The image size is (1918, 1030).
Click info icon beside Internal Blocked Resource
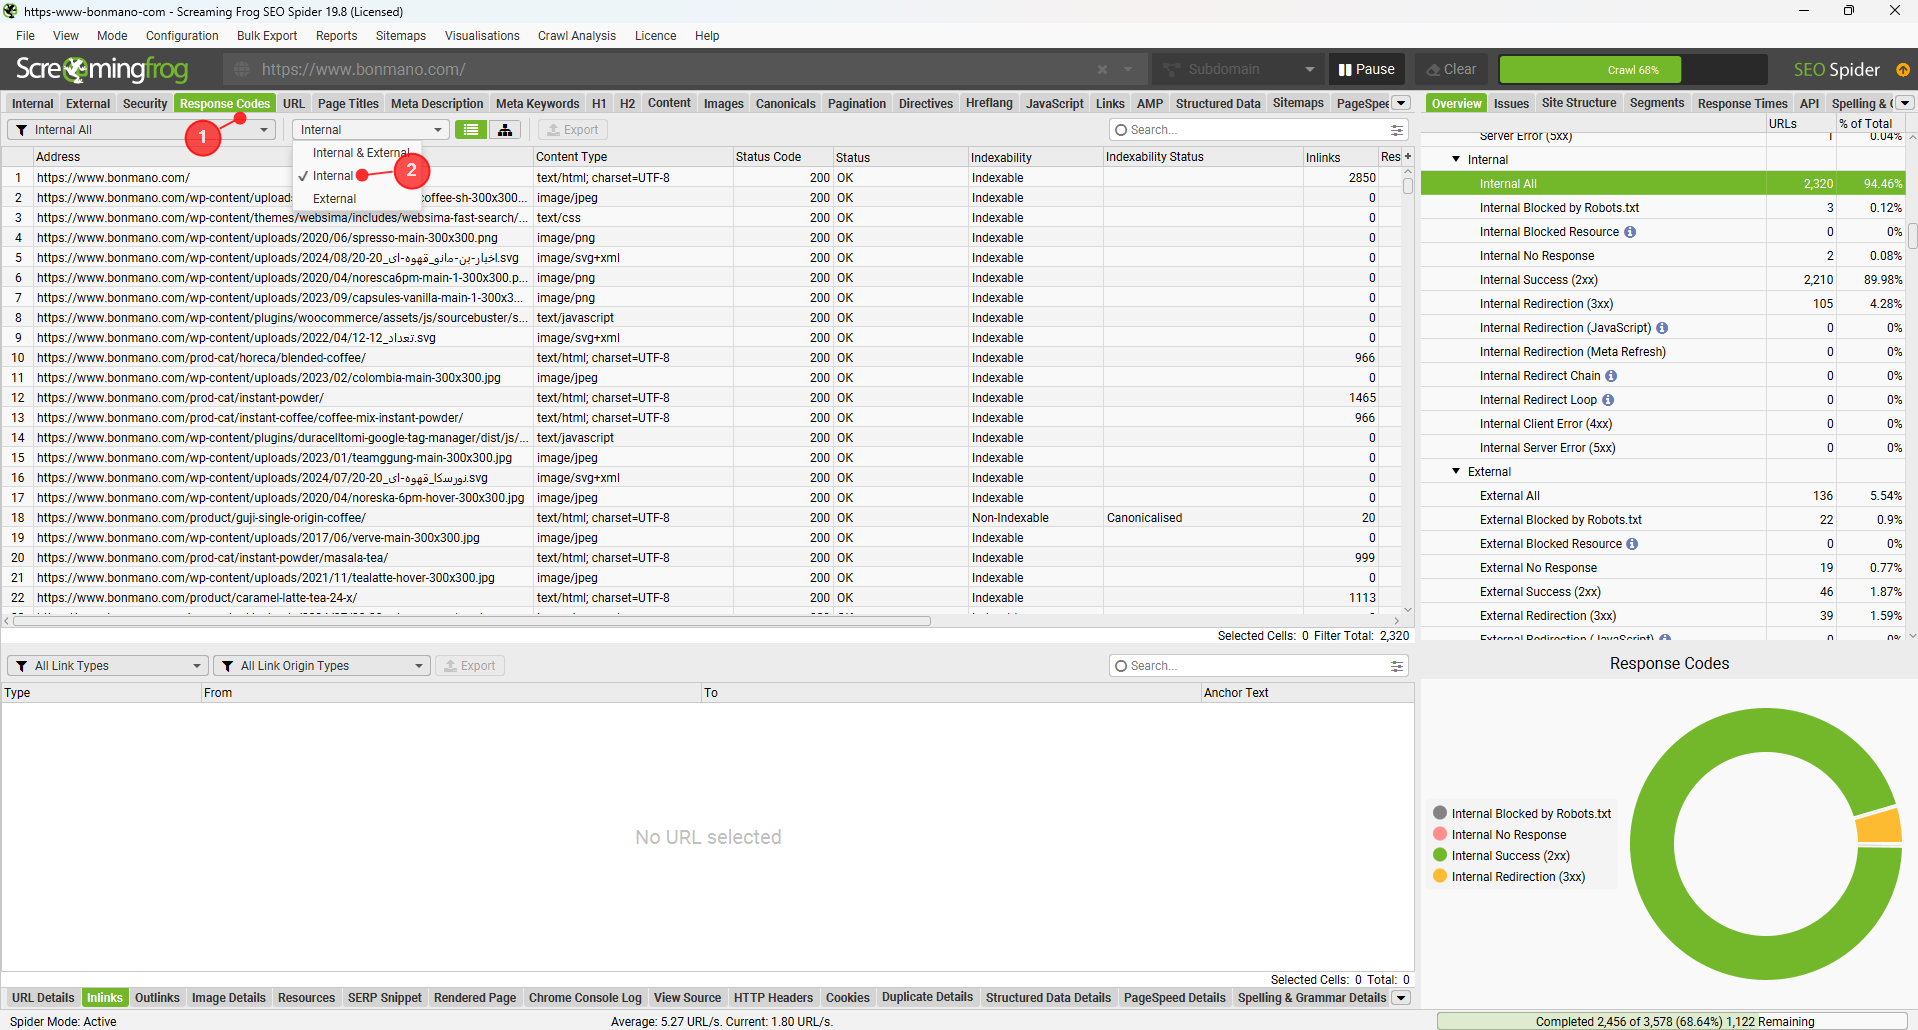1630,232
